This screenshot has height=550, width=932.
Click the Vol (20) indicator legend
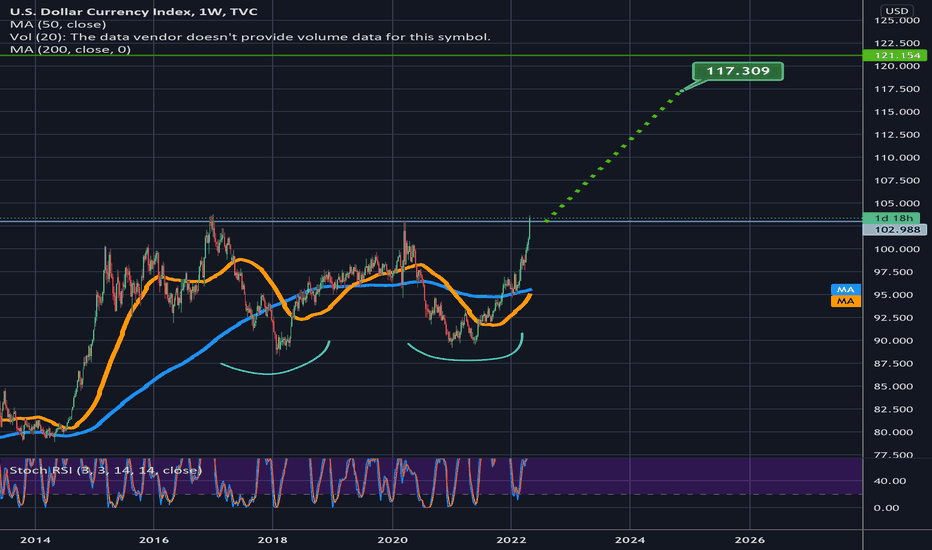(x=250, y=37)
